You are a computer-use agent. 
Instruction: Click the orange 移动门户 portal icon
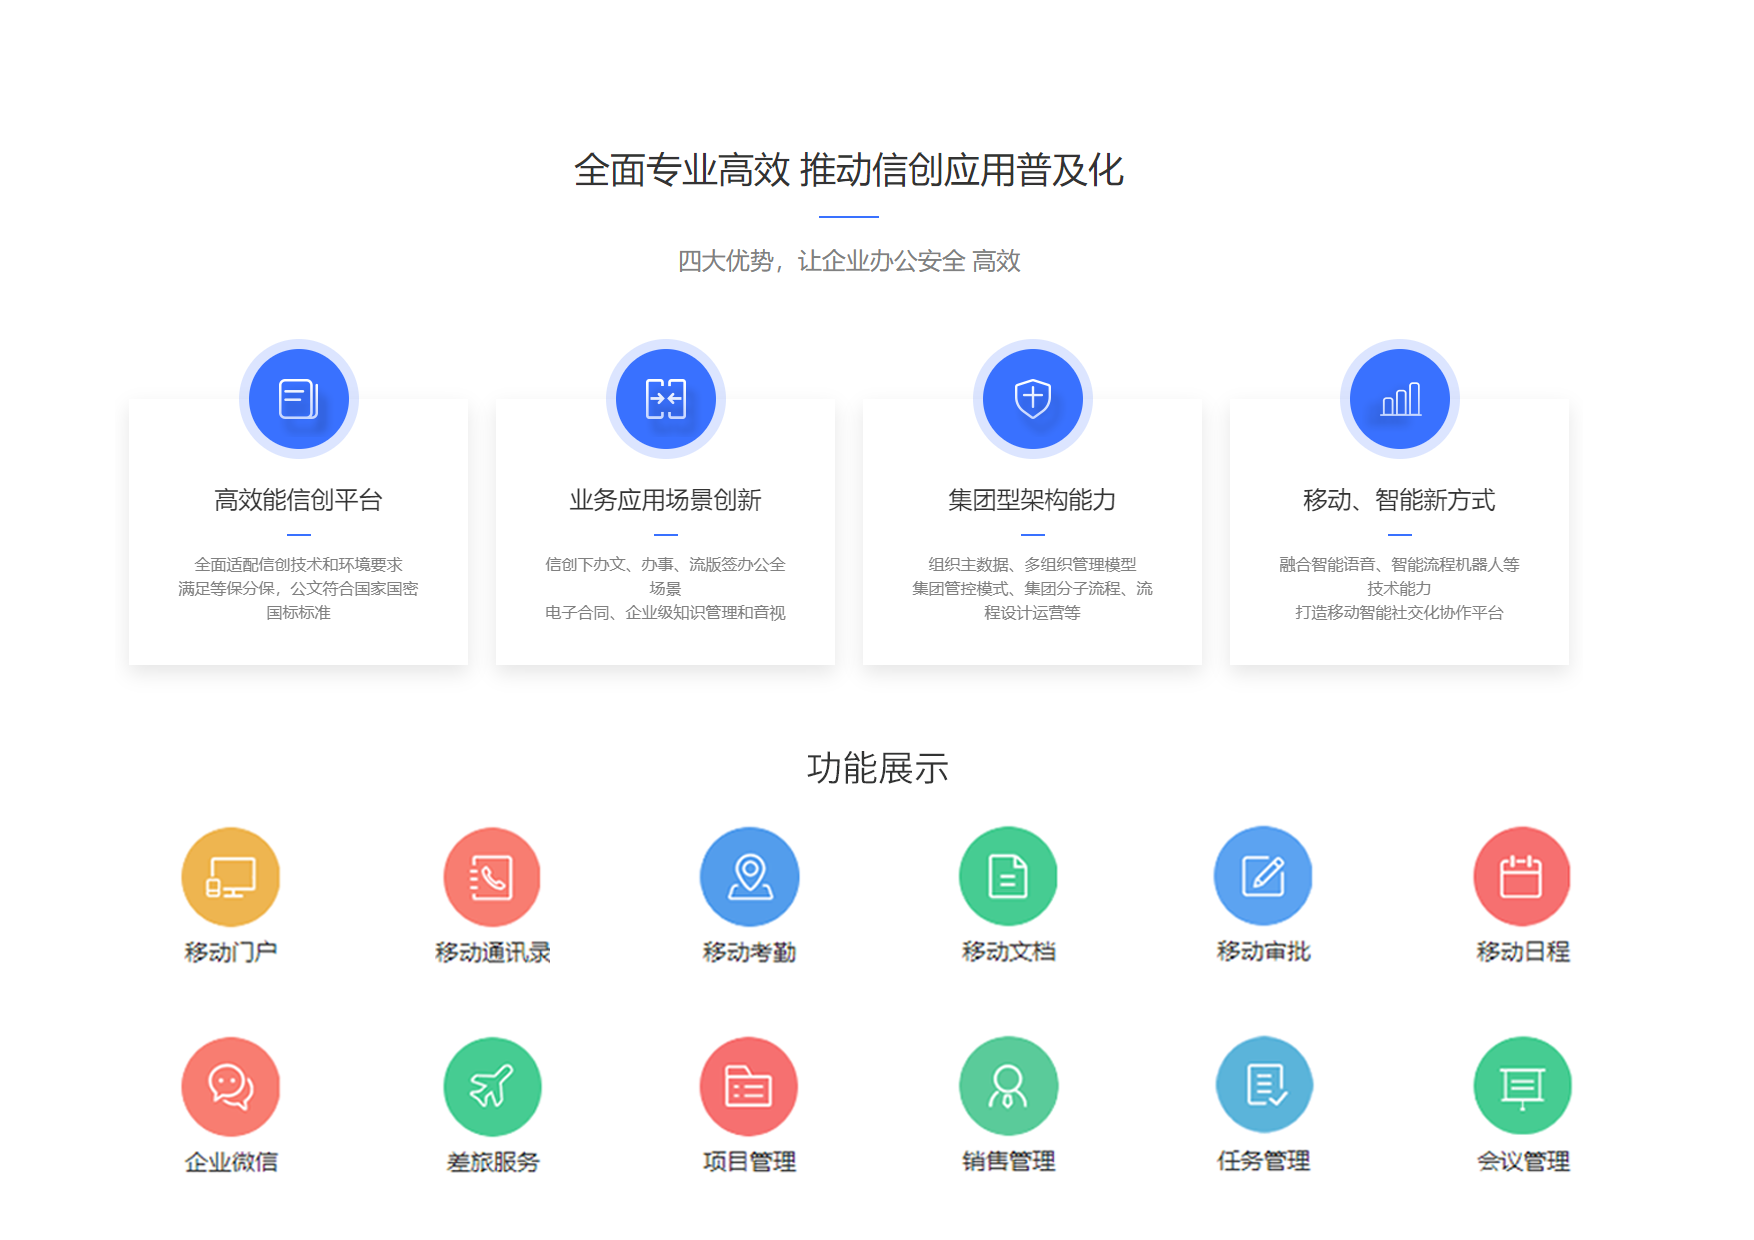pyautogui.click(x=230, y=877)
